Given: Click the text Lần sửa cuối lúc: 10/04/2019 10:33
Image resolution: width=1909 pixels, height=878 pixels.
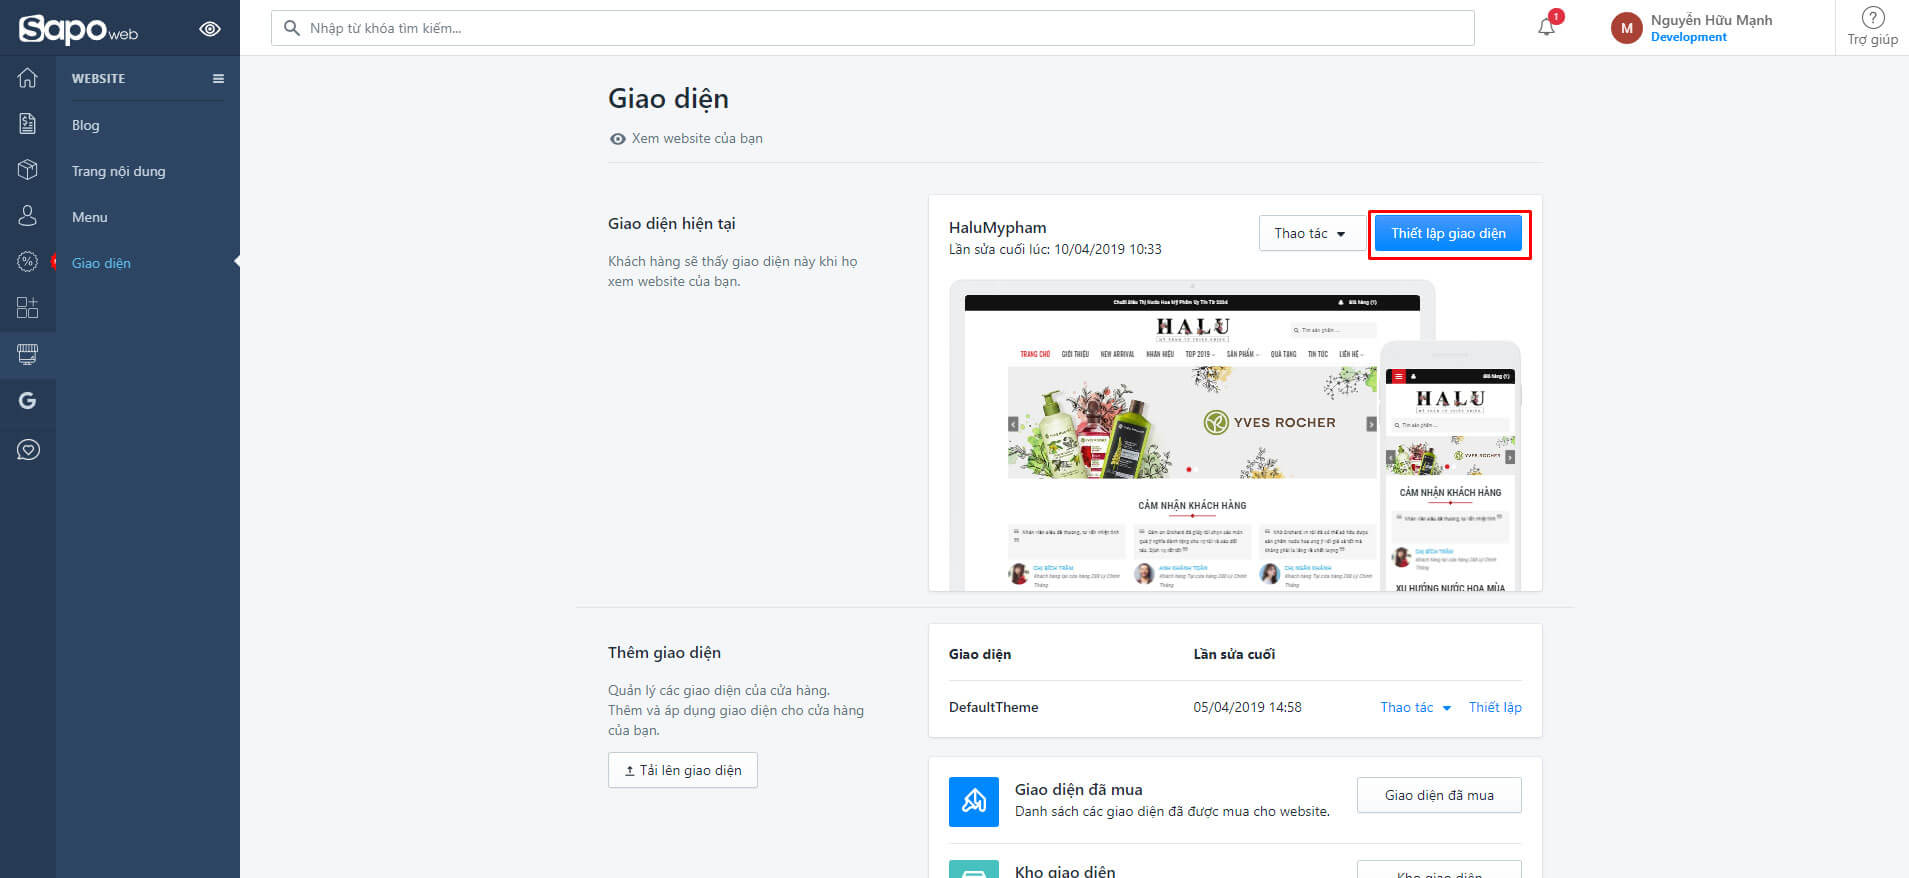Looking at the screenshot, I should (1055, 249).
